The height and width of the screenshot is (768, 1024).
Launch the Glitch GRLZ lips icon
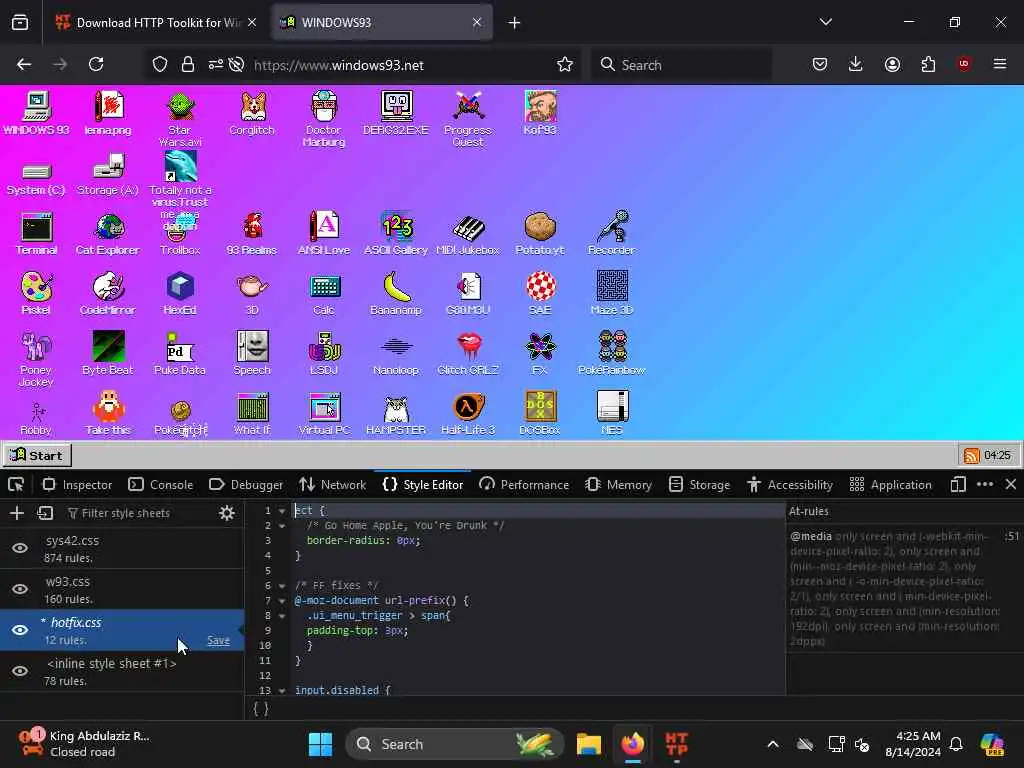pyautogui.click(x=468, y=353)
